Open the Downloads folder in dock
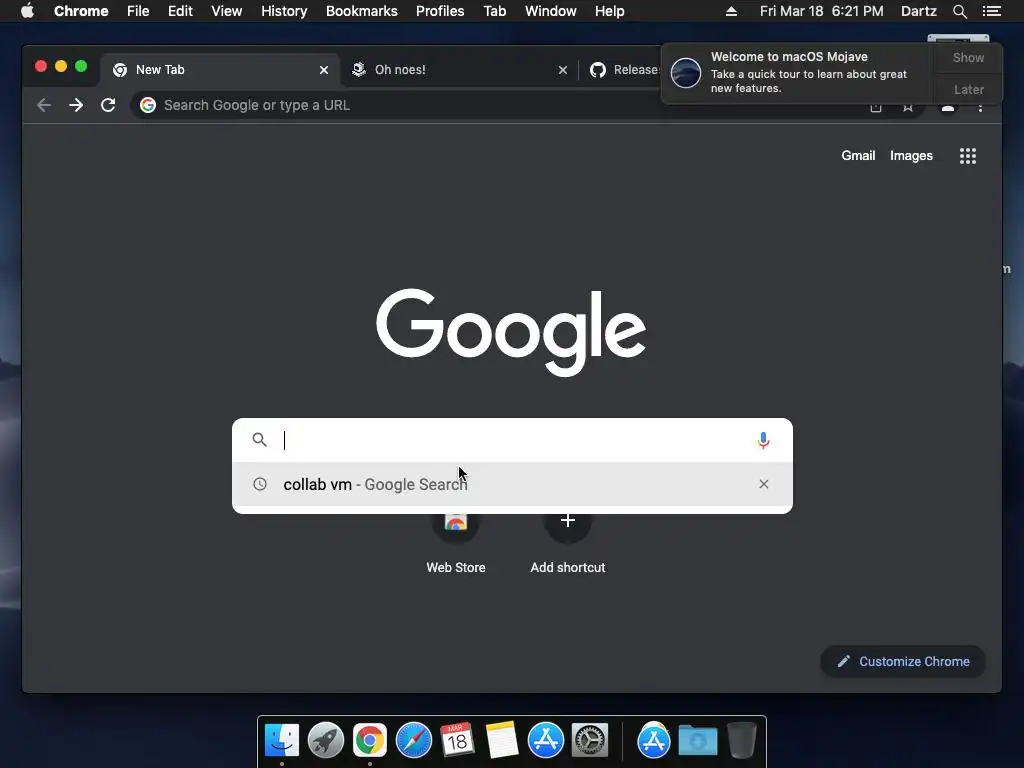This screenshot has height=768, width=1024. click(x=697, y=740)
